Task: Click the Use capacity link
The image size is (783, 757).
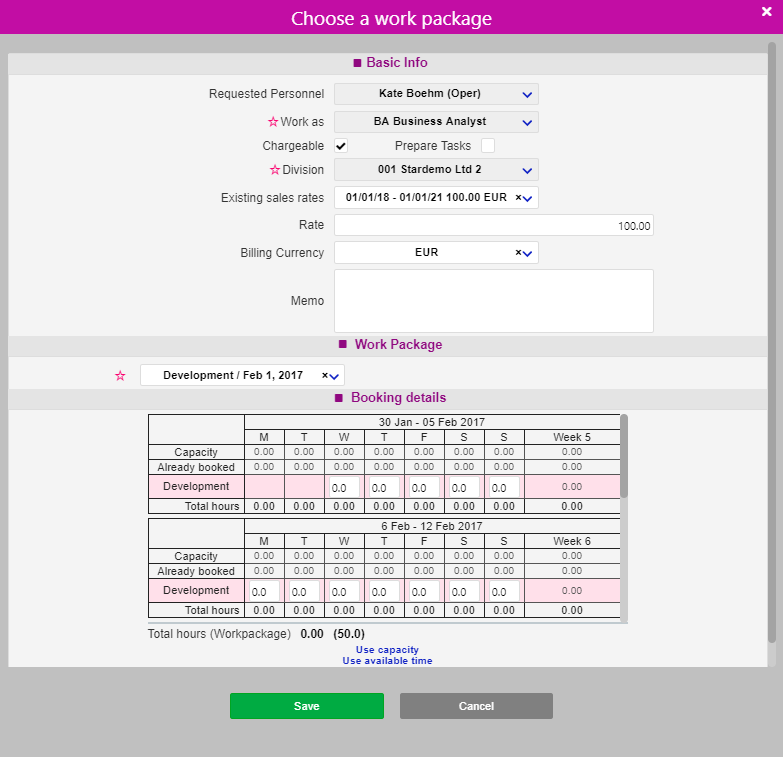Action: pyautogui.click(x=387, y=650)
